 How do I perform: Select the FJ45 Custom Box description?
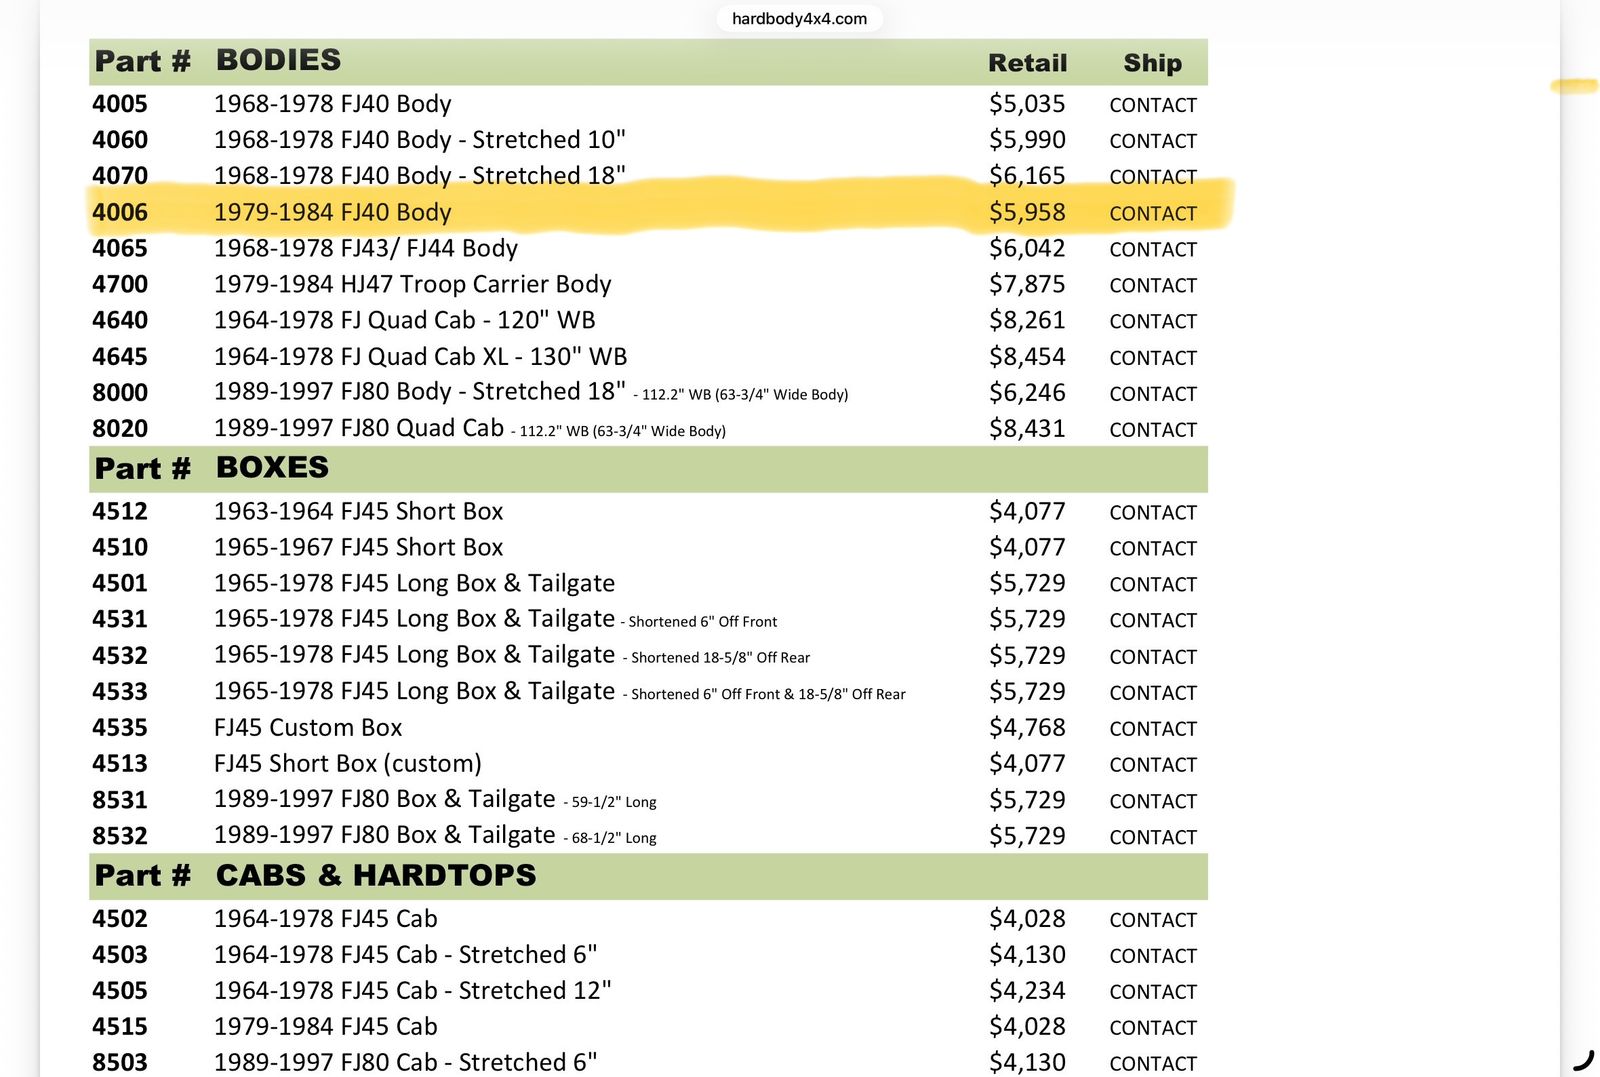[308, 727]
